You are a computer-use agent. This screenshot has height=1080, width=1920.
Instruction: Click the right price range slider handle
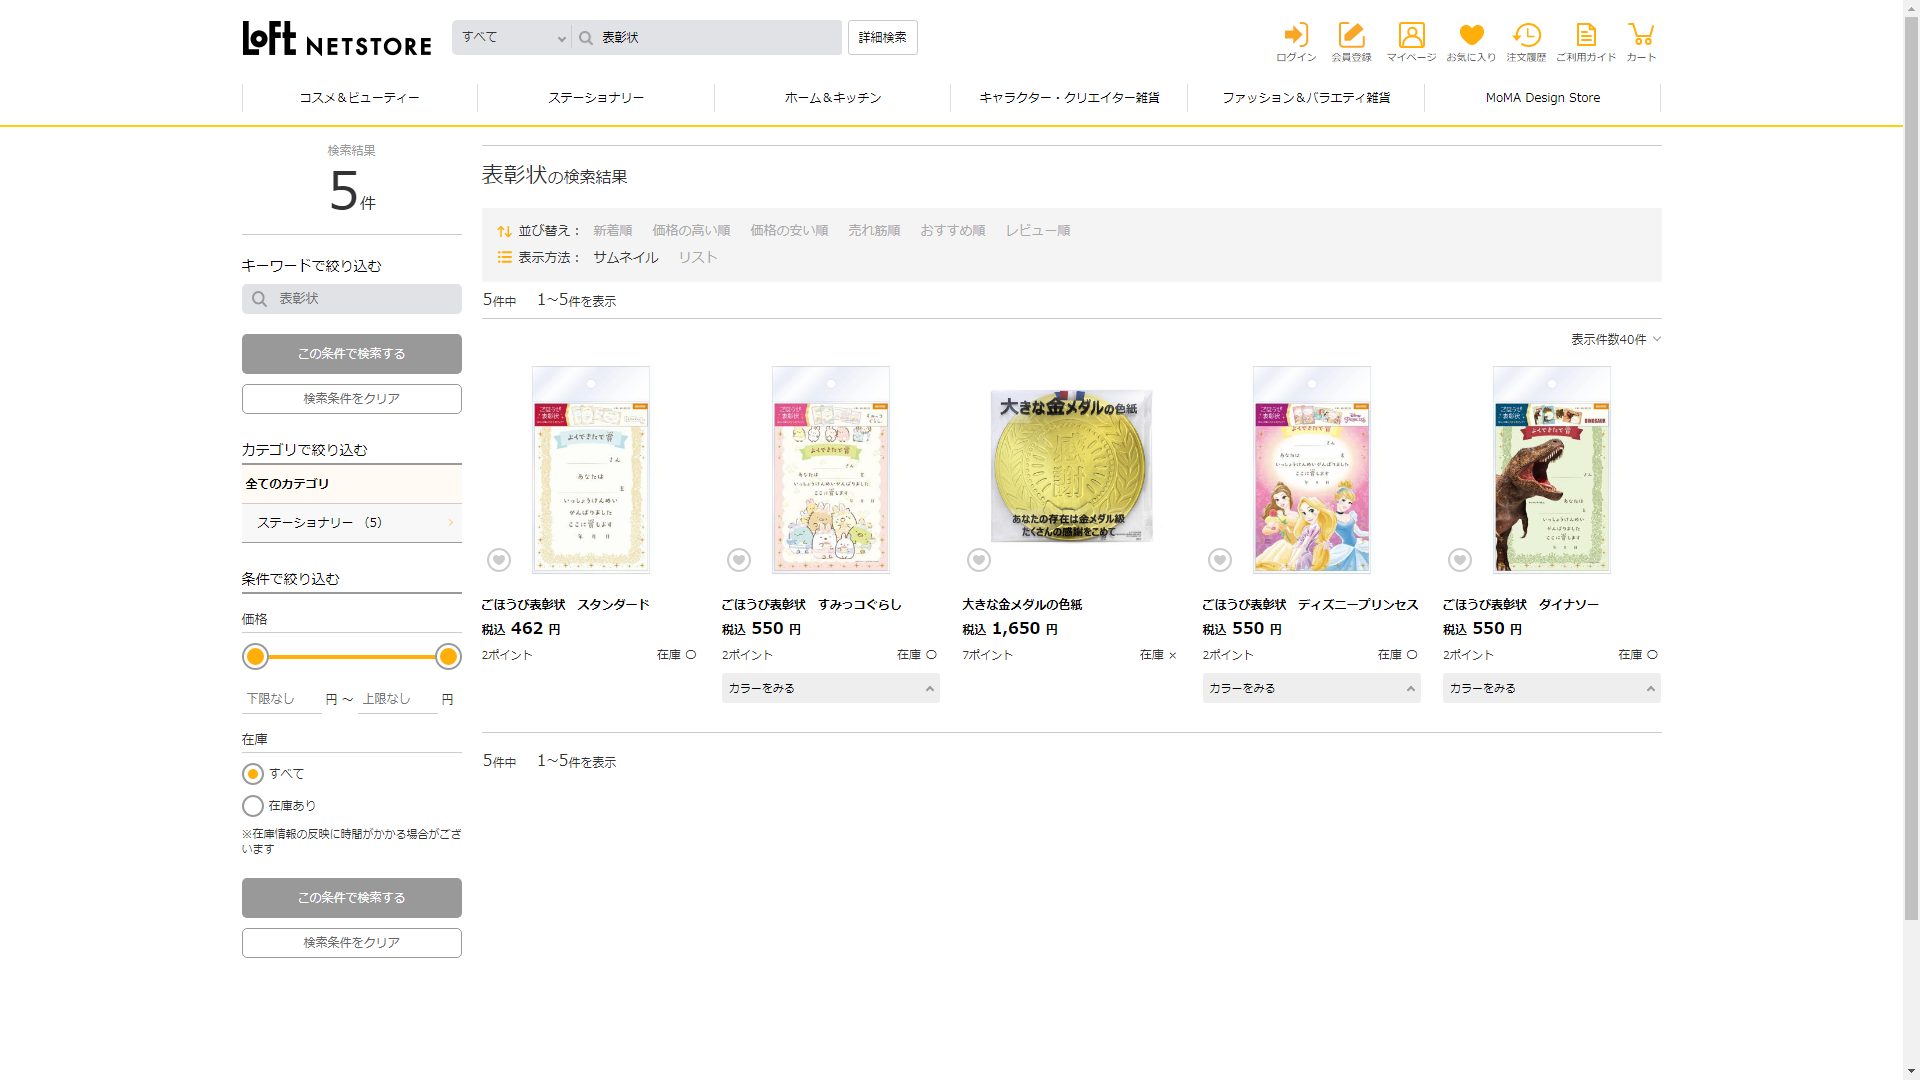448,657
